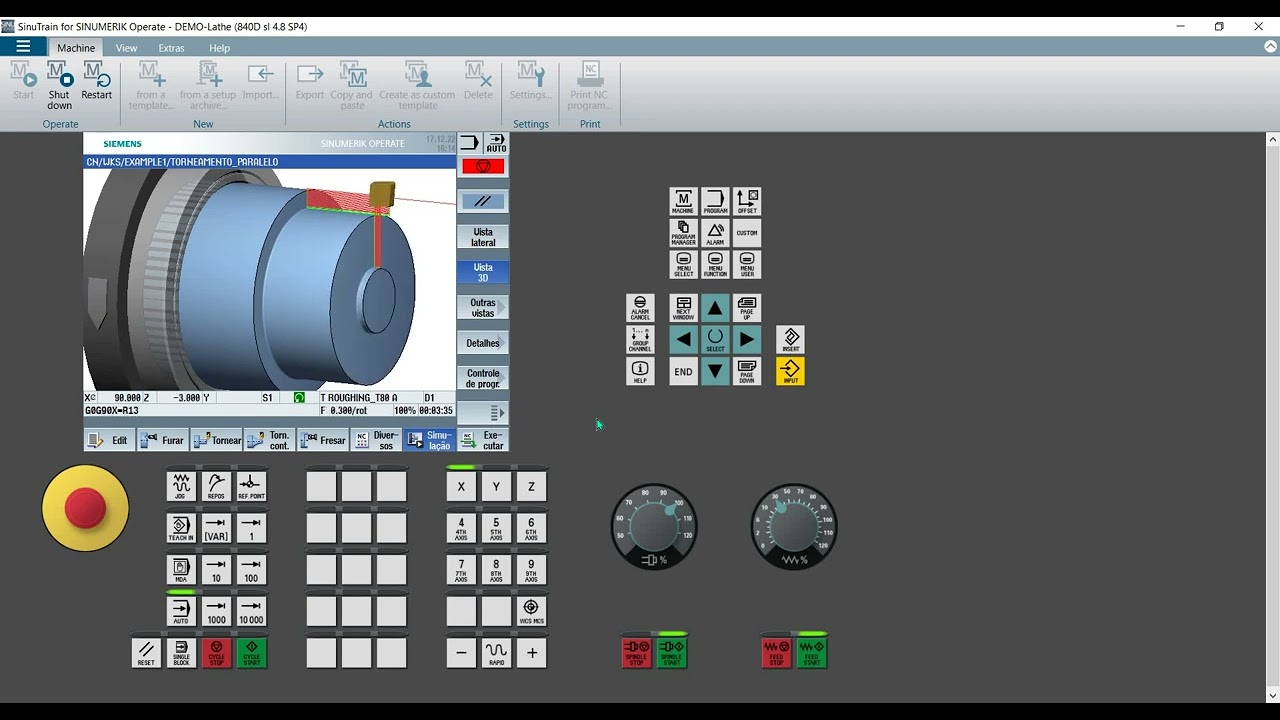Click the RAPID traverse key

click(x=496, y=653)
